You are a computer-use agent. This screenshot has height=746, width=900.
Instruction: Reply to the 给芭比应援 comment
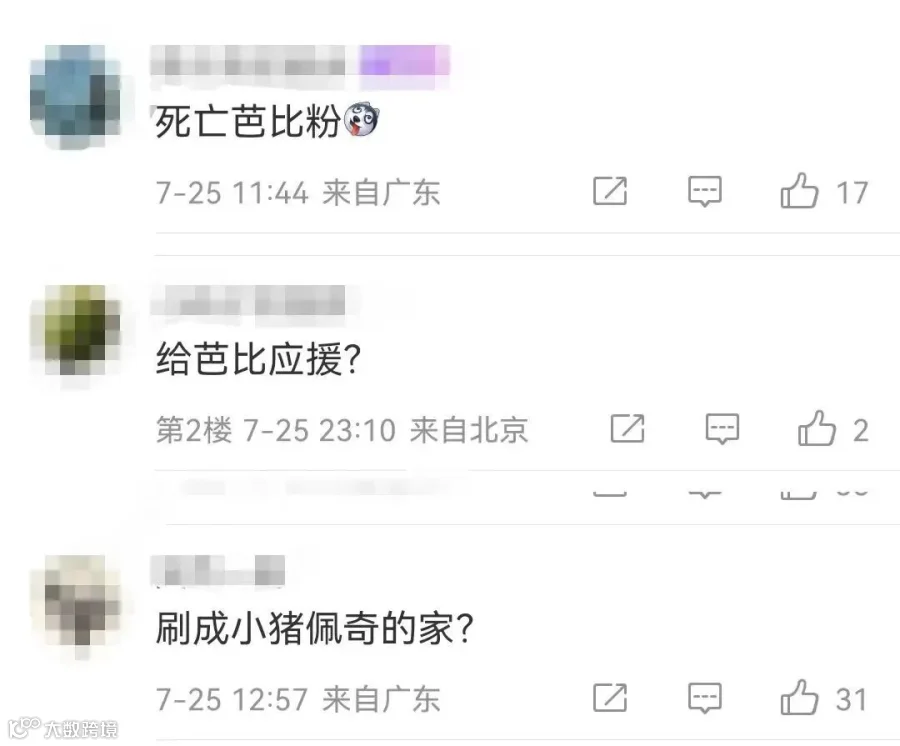[722, 429]
